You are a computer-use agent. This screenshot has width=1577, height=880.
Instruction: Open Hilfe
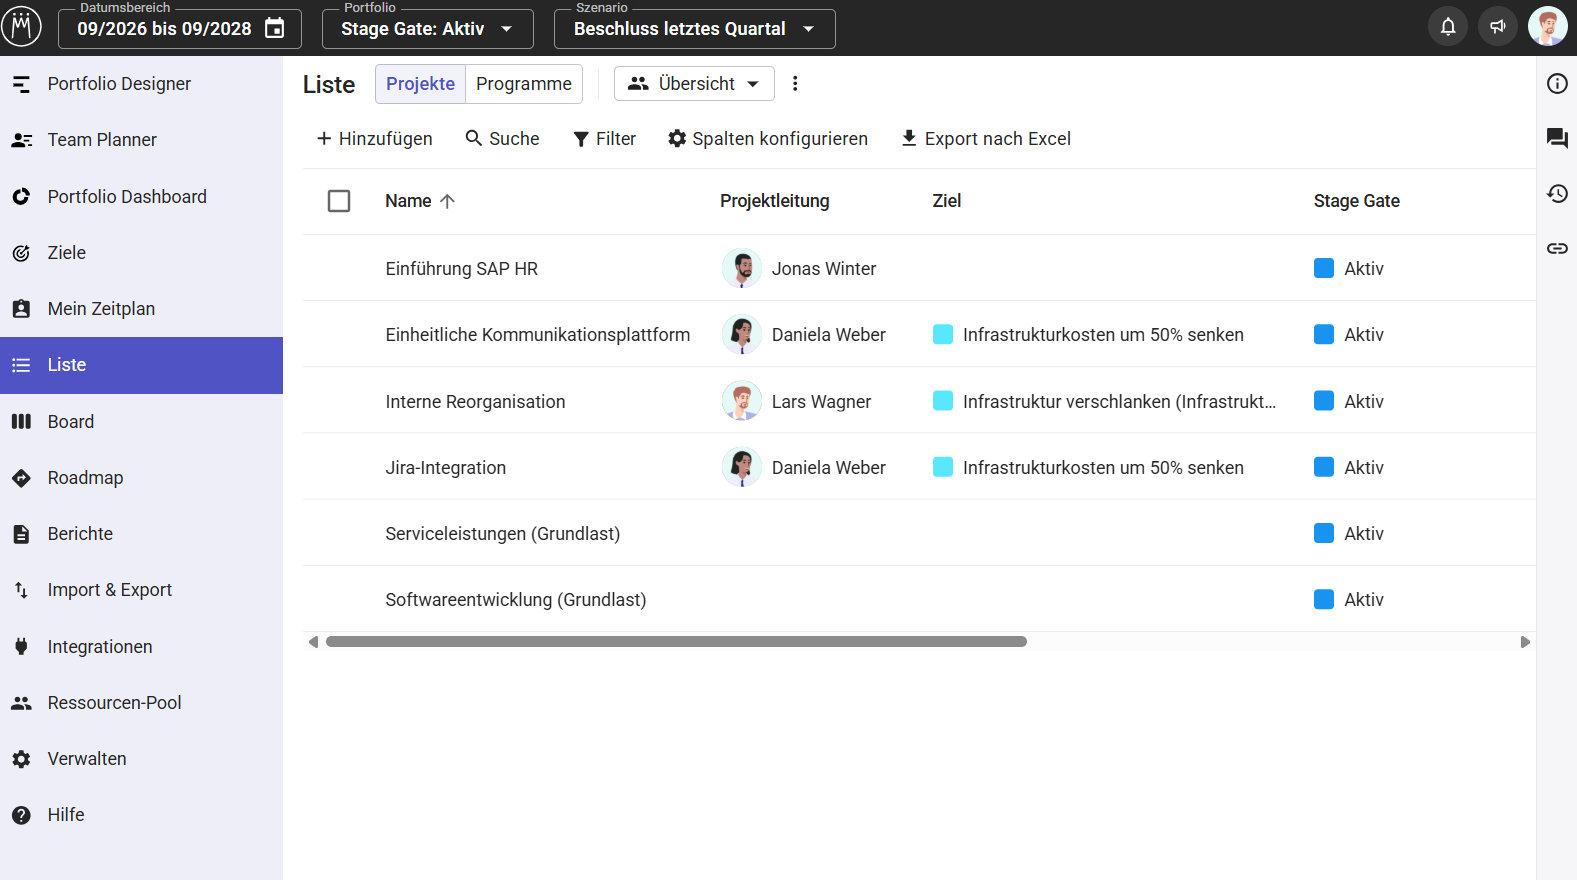click(141, 815)
